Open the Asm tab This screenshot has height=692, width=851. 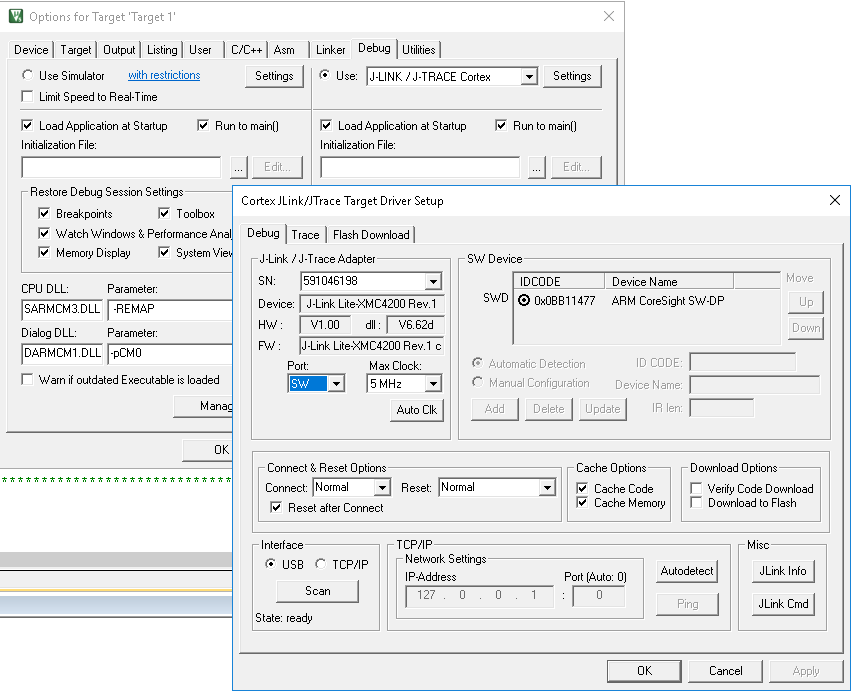284,50
